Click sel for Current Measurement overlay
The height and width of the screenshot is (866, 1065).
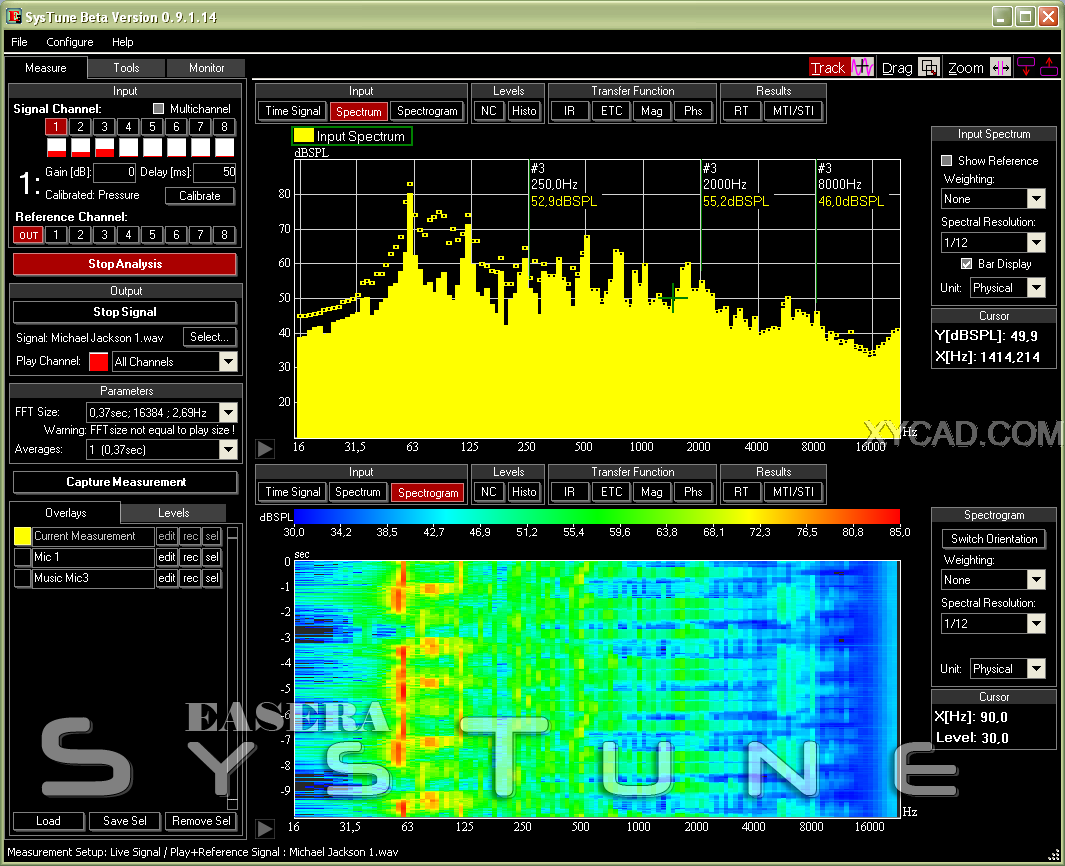pyautogui.click(x=212, y=536)
